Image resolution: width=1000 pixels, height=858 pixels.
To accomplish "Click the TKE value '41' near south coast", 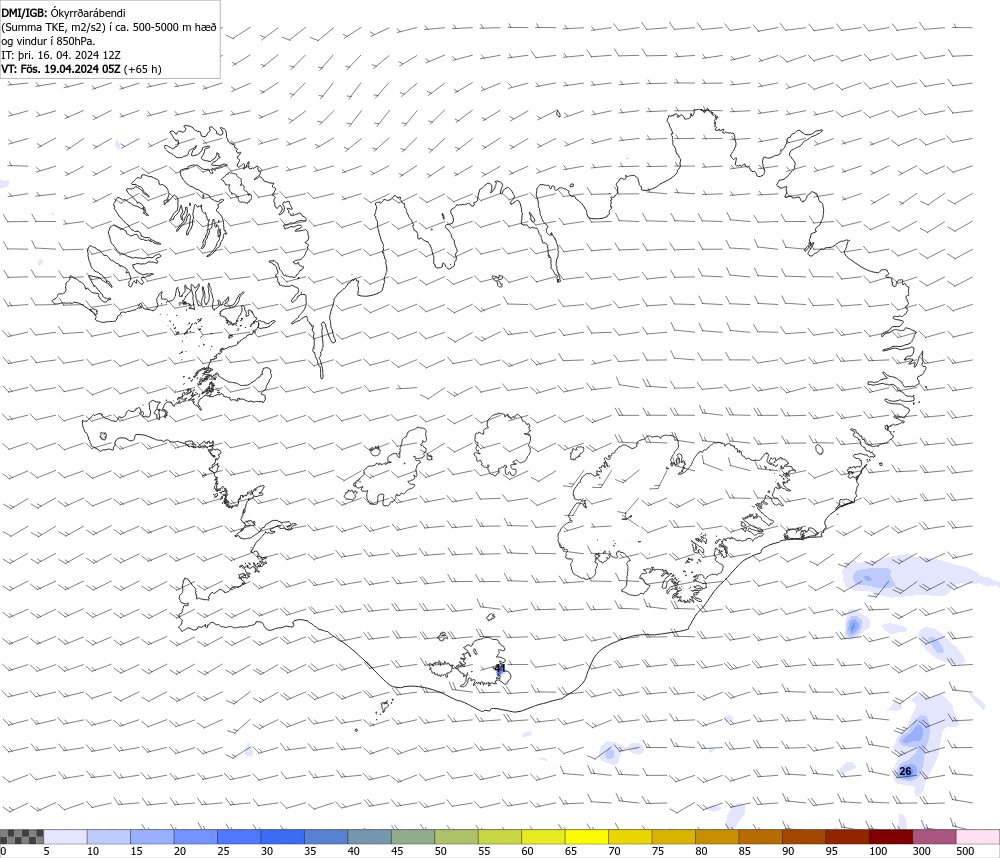I will (501, 669).
